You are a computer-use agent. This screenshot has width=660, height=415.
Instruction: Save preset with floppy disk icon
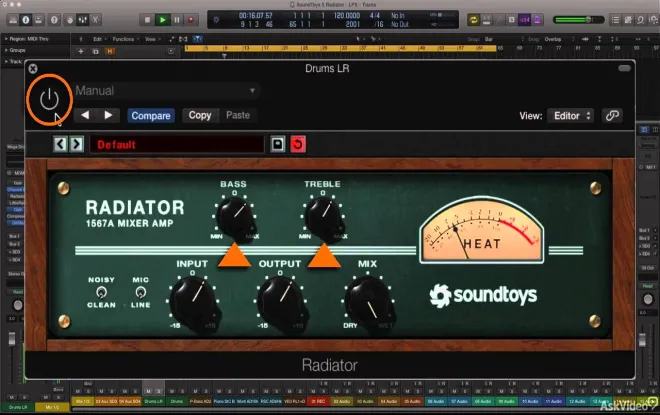click(278, 144)
